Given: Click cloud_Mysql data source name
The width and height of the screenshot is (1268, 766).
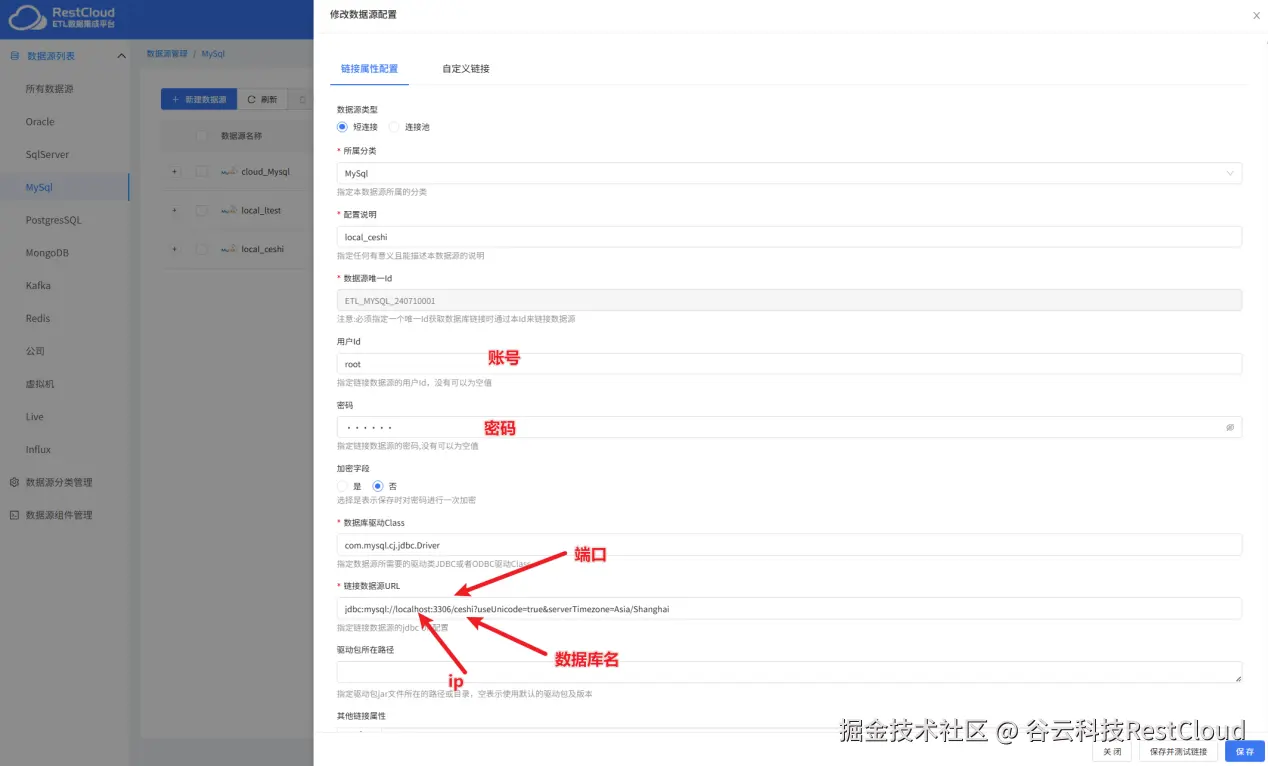Looking at the screenshot, I should (x=265, y=172).
